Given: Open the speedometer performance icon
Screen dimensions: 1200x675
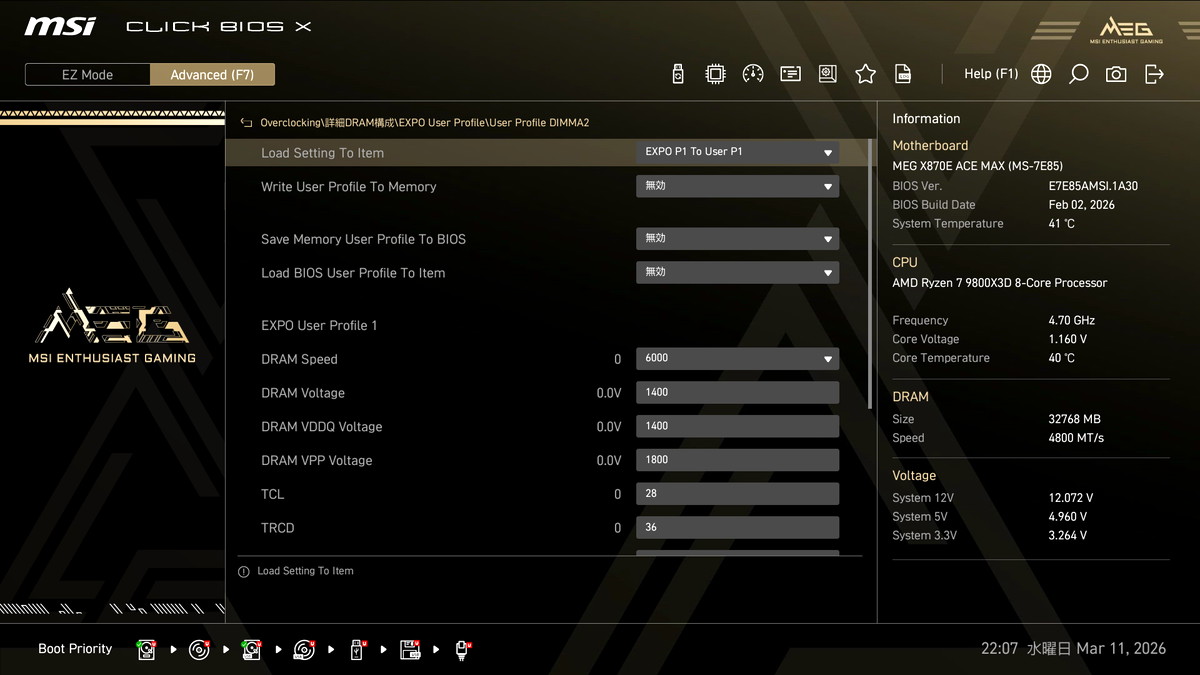Looking at the screenshot, I should tap(753, 74).
